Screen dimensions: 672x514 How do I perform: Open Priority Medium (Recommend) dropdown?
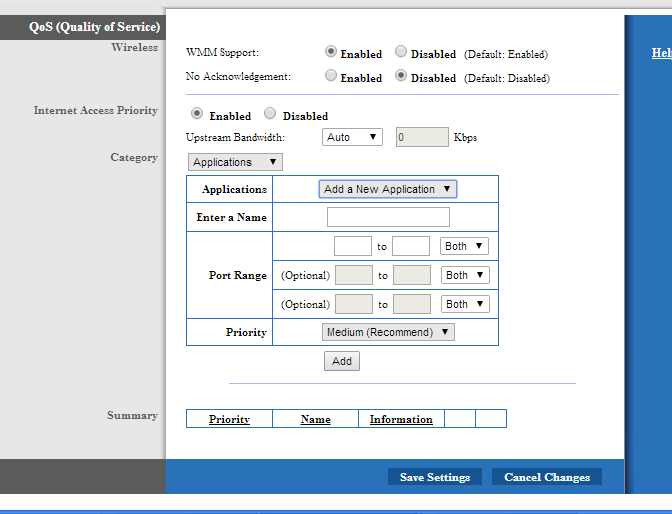(x=388, y=332)
